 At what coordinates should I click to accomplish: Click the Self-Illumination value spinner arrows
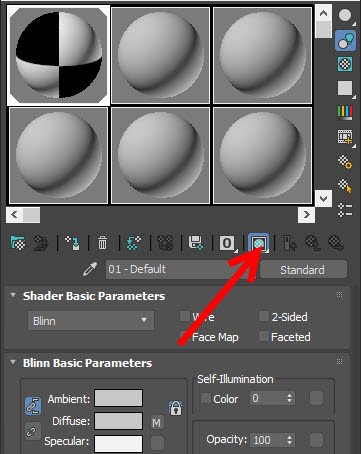[x=289, y=398]
